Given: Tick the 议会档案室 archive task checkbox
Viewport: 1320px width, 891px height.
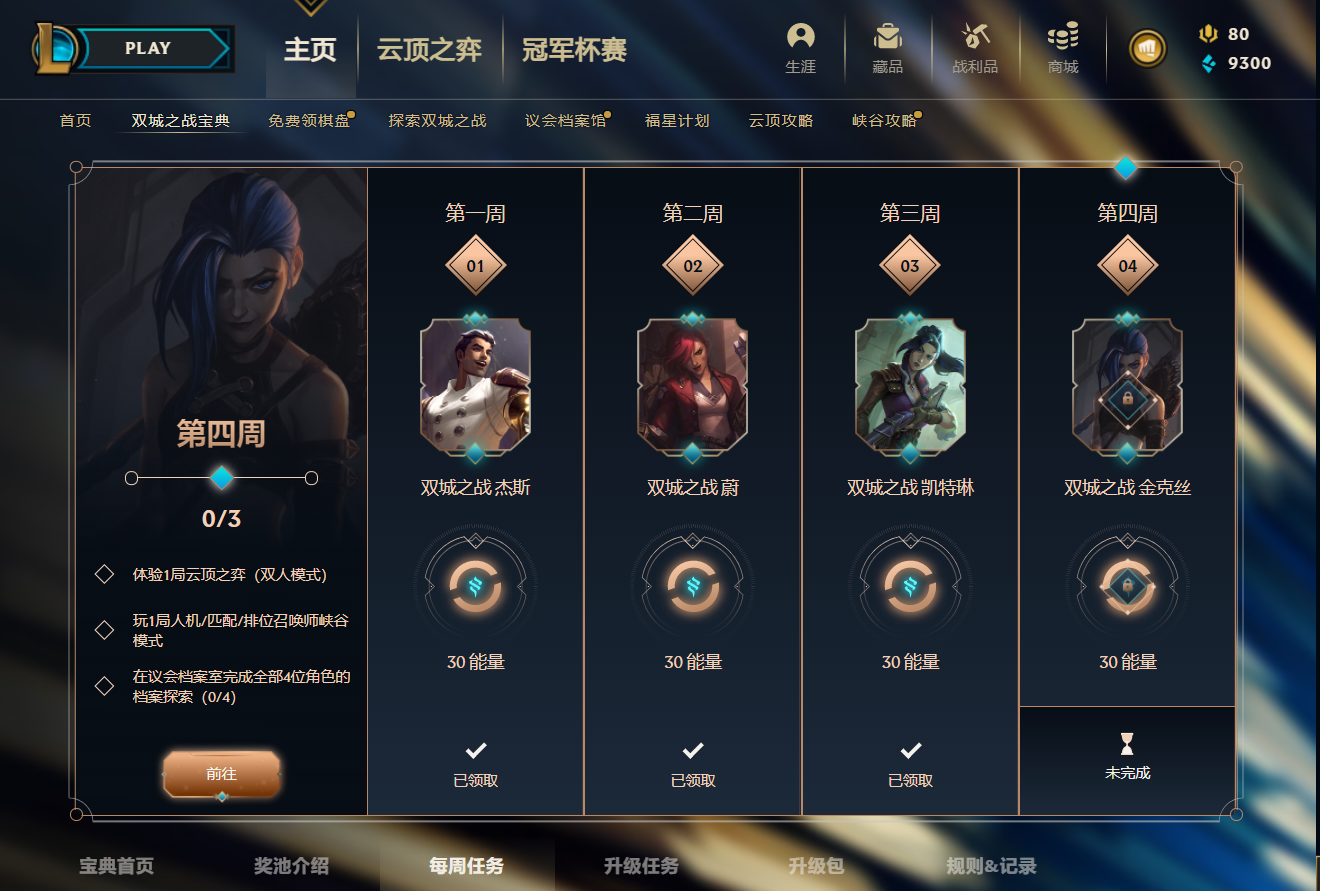Looking at the screenshot, I should tap(104, 685).
